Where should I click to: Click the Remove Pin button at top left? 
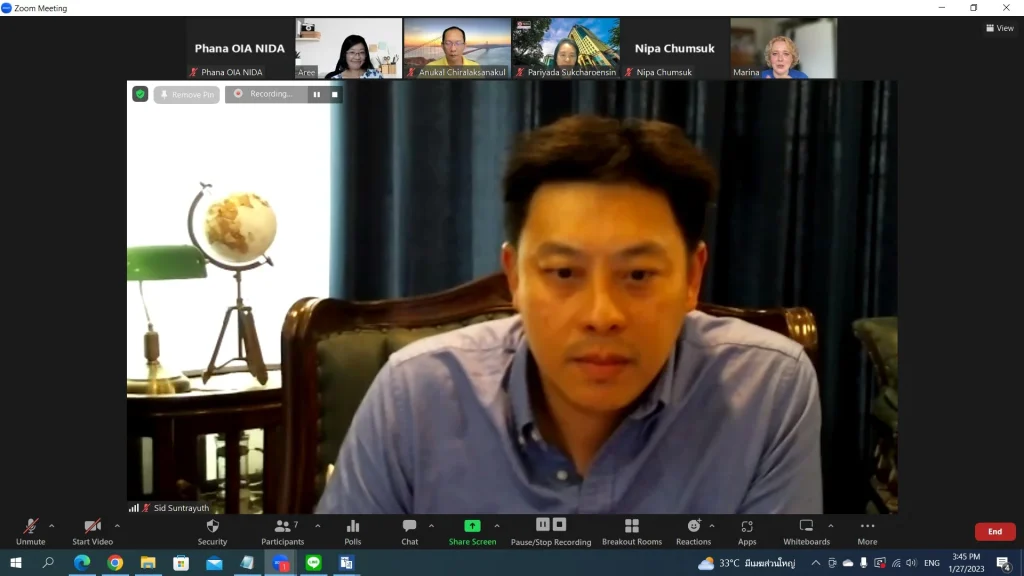point(187,95)
